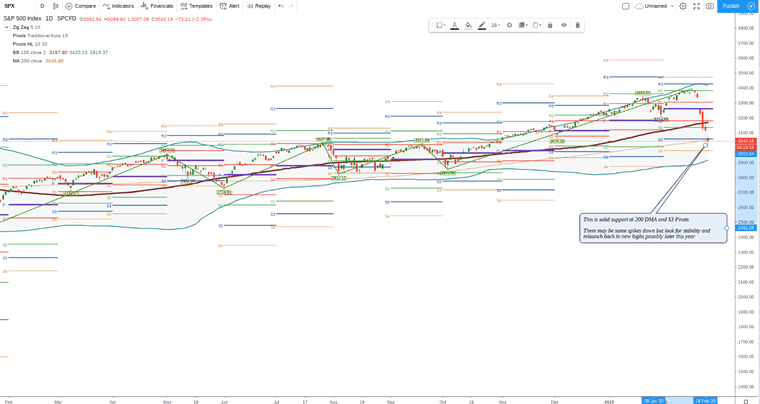Pick the text color for the callout
Screen dimensions: 760x404
pos(455,25)
